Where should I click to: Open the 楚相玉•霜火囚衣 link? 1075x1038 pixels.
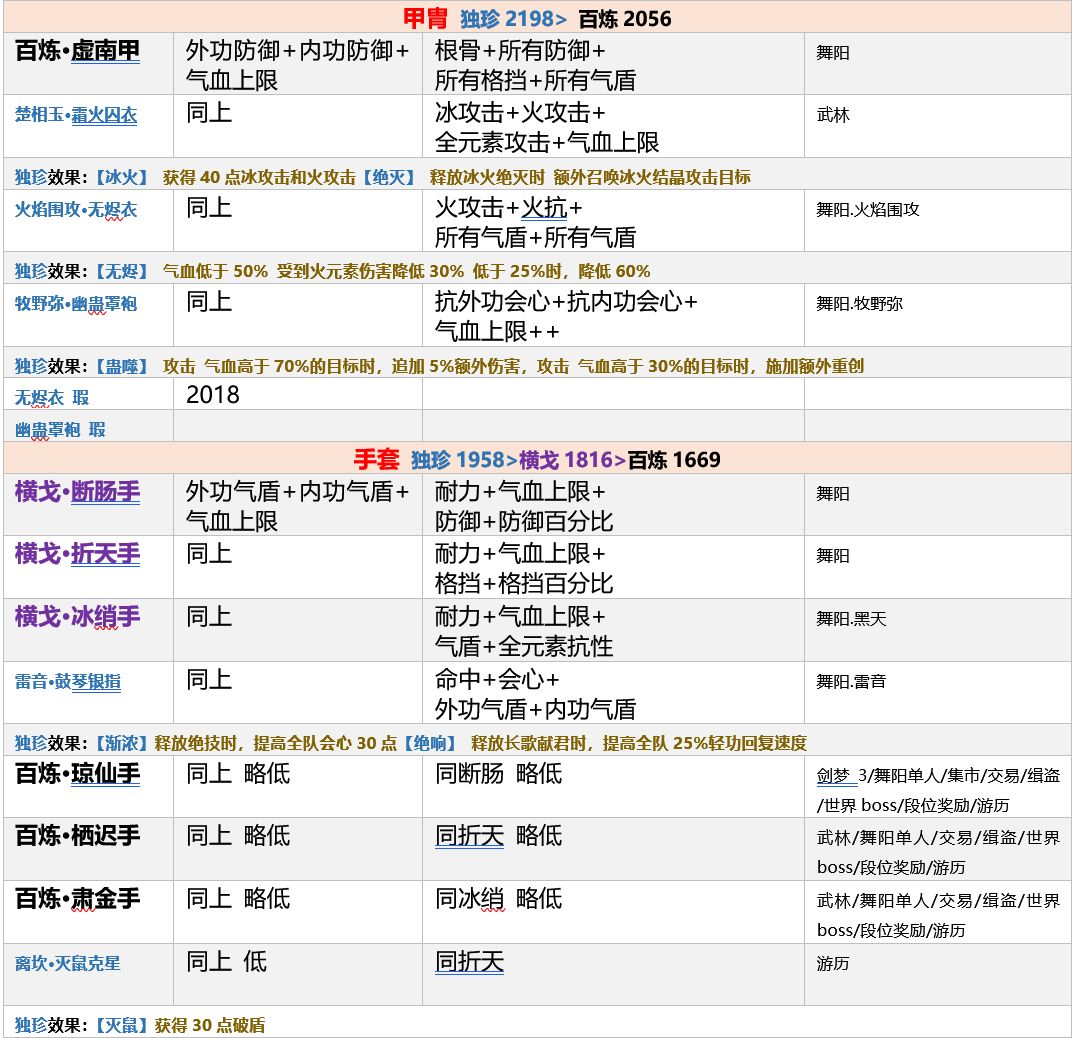pos(76,115)
